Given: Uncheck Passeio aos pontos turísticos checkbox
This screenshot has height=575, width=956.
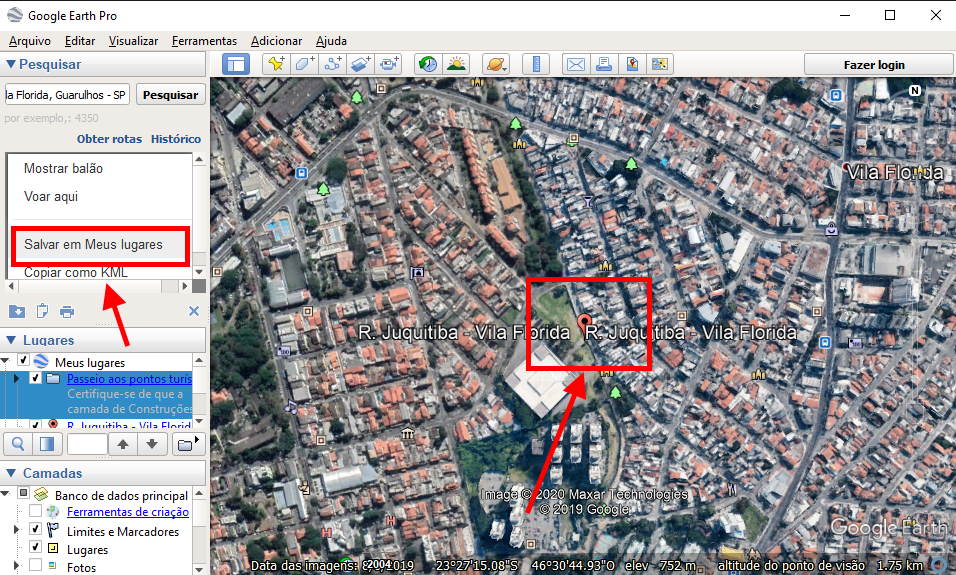Looking at the screenshot, I should pos(35,378).
